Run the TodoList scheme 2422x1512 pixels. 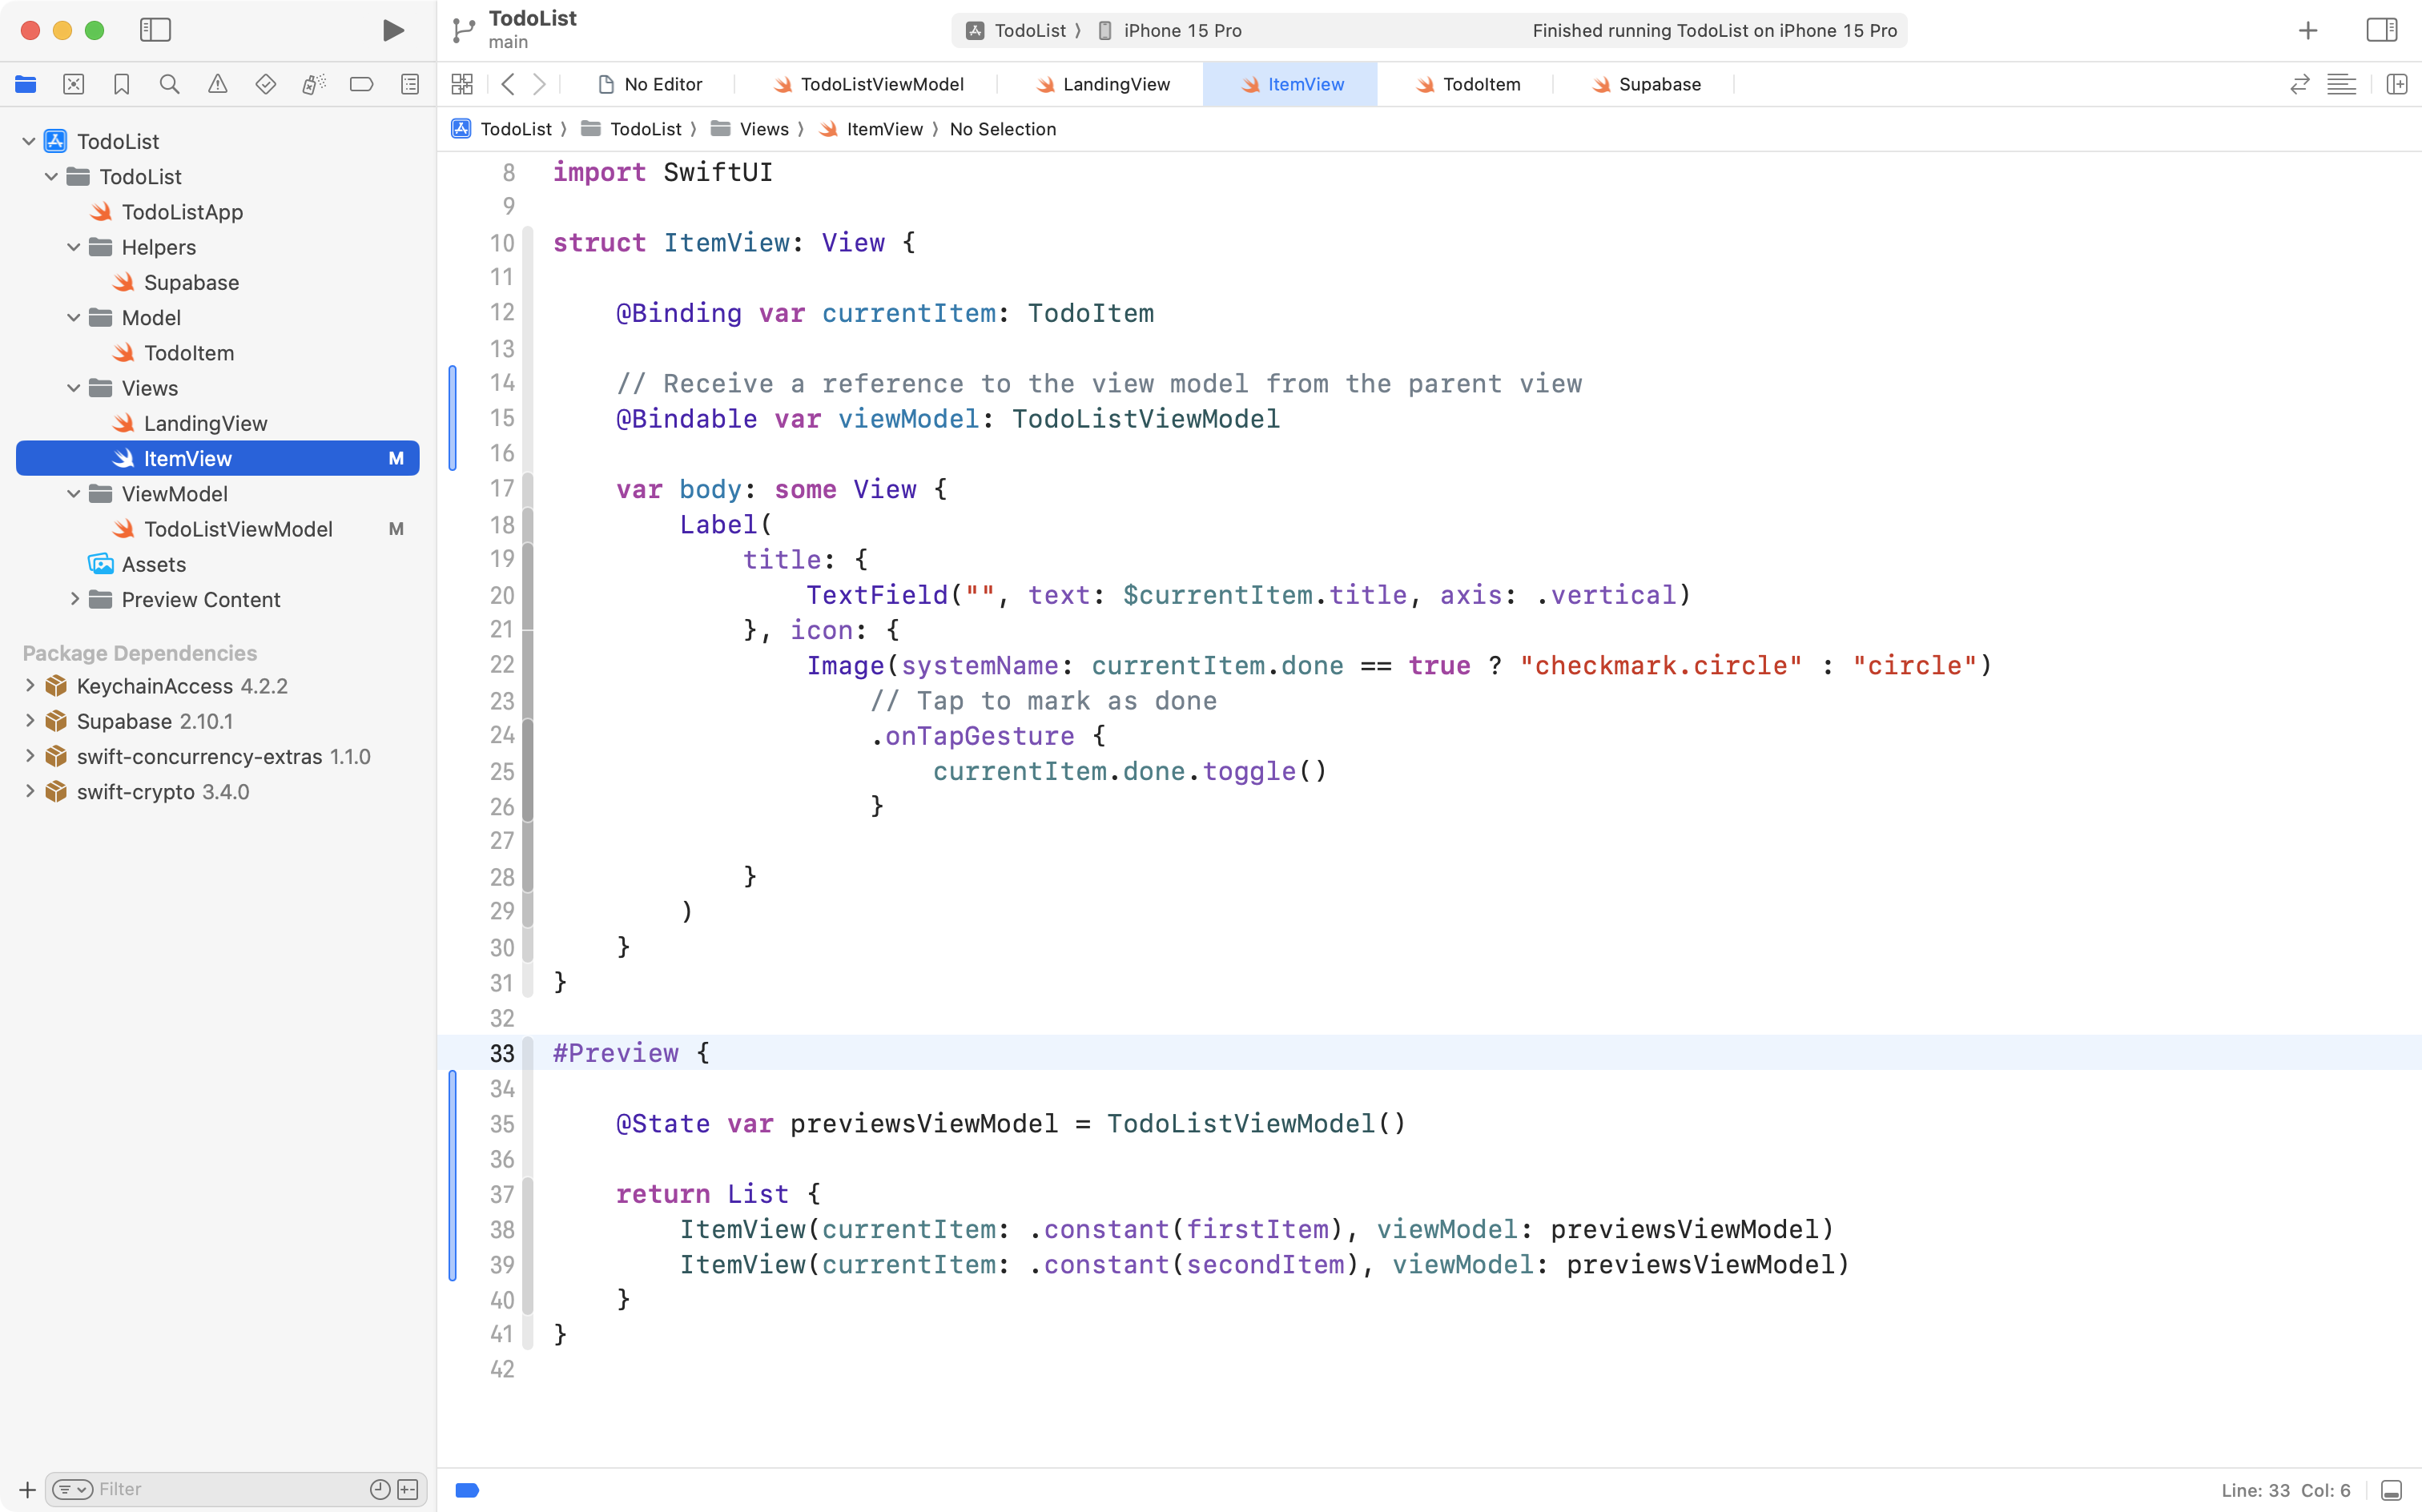click(x=392, y=30)
